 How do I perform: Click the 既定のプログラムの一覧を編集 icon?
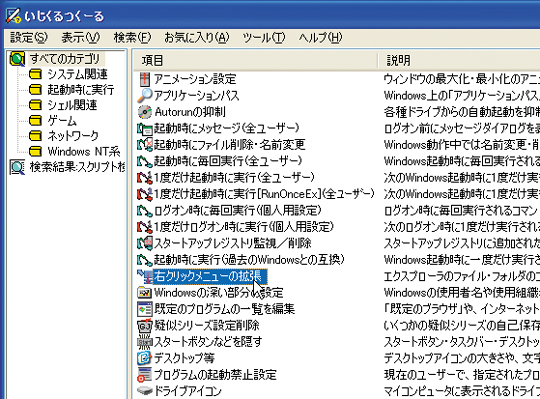pos(145,309)
